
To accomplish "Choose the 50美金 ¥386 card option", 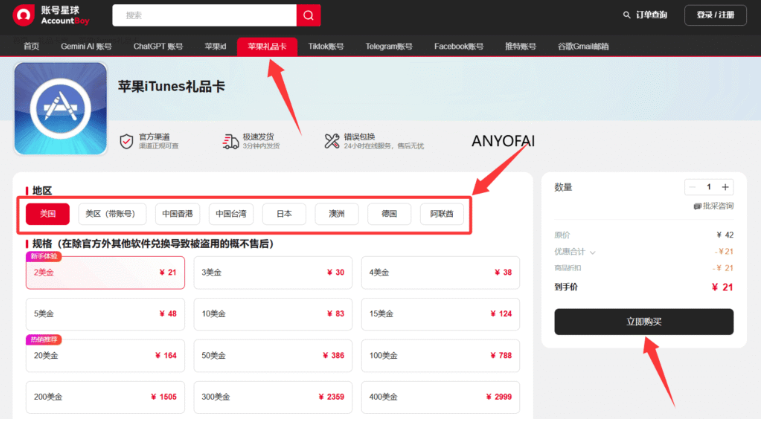I will point(273,356).
